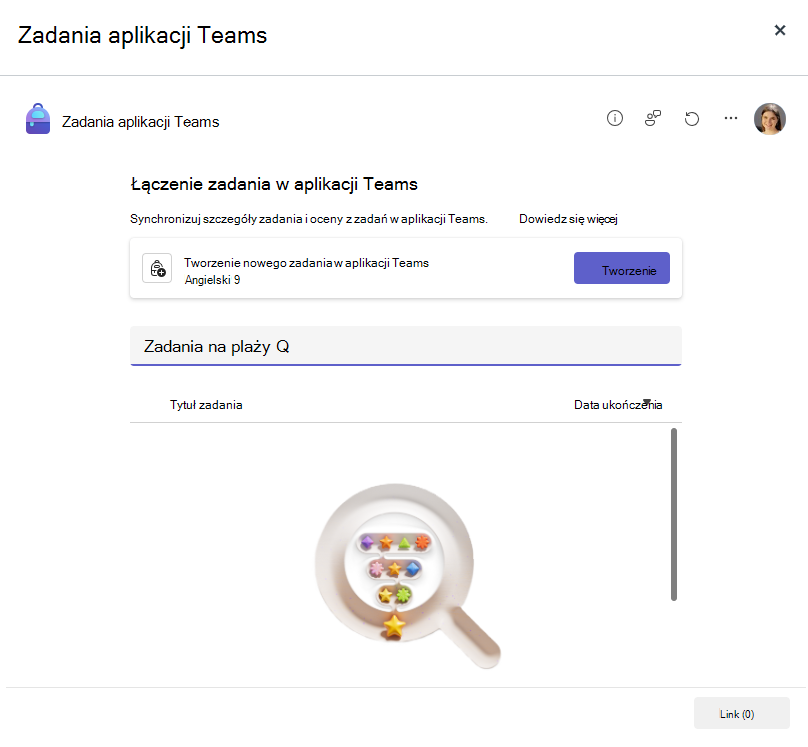Open the info circle icon

(614, 118)
